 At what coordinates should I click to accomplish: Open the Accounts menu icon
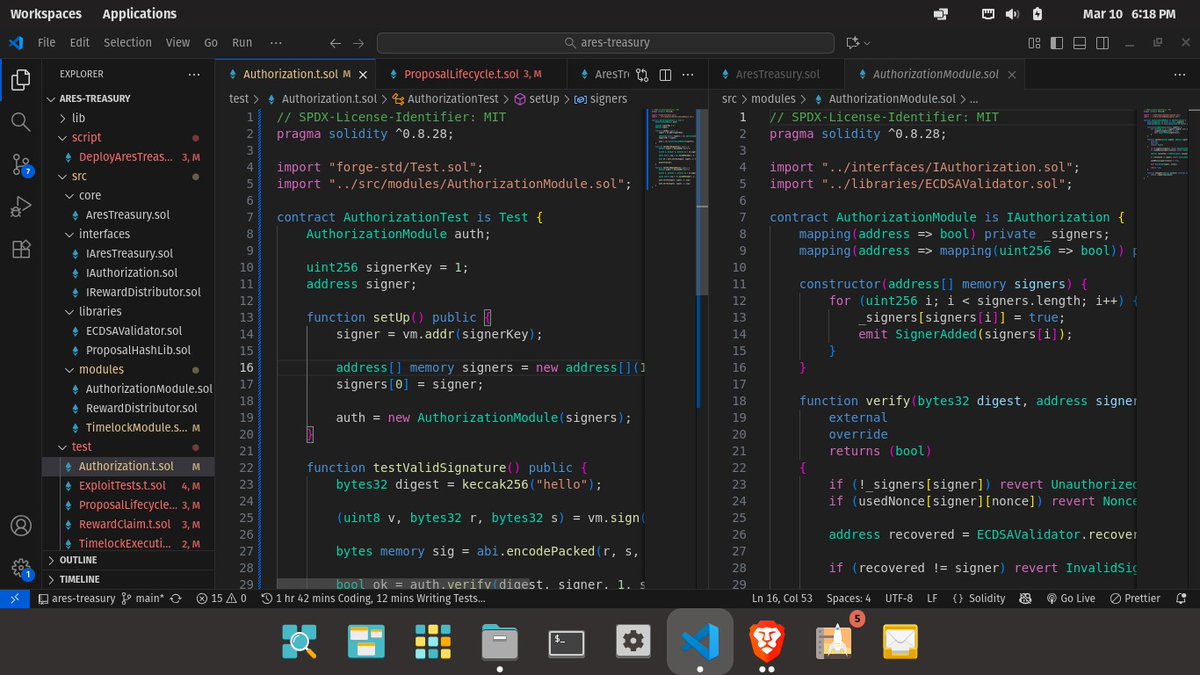click(21, 526)
